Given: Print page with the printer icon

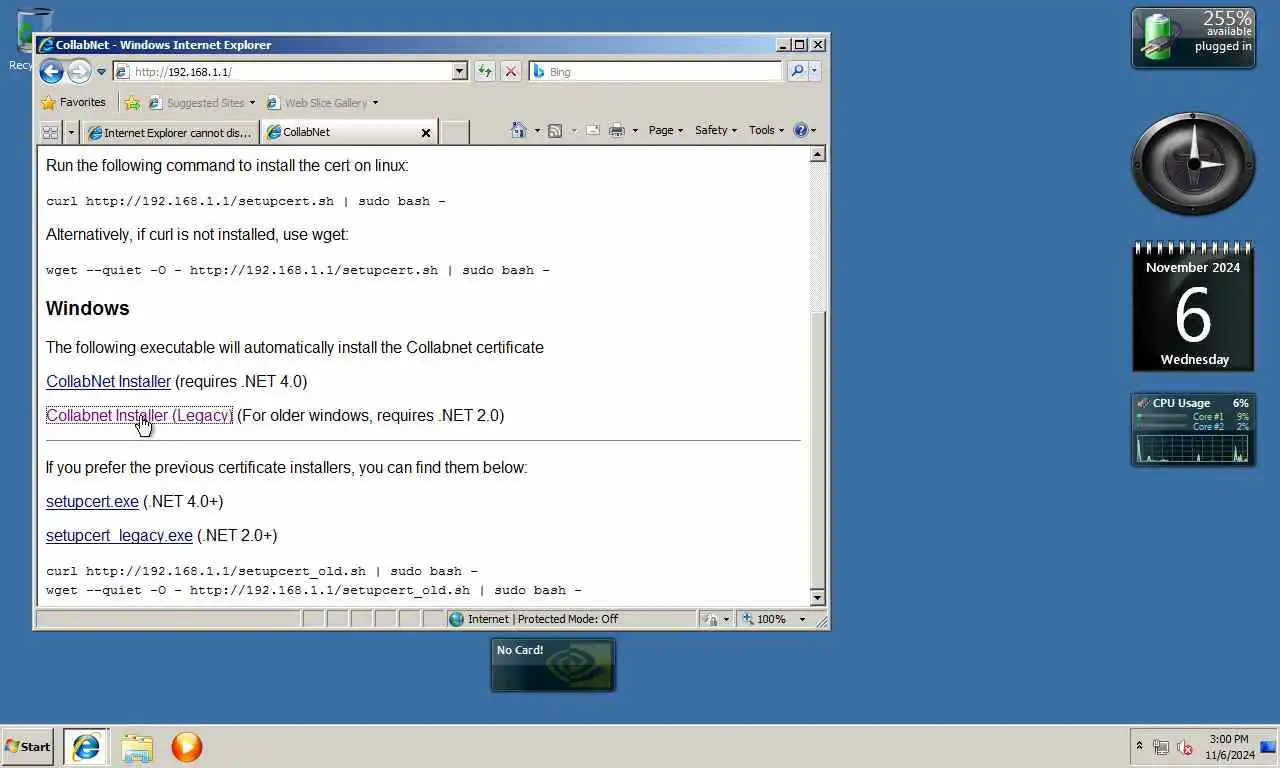Looking at the screenshot, I should pyautogui.click(x=617, y=130).
